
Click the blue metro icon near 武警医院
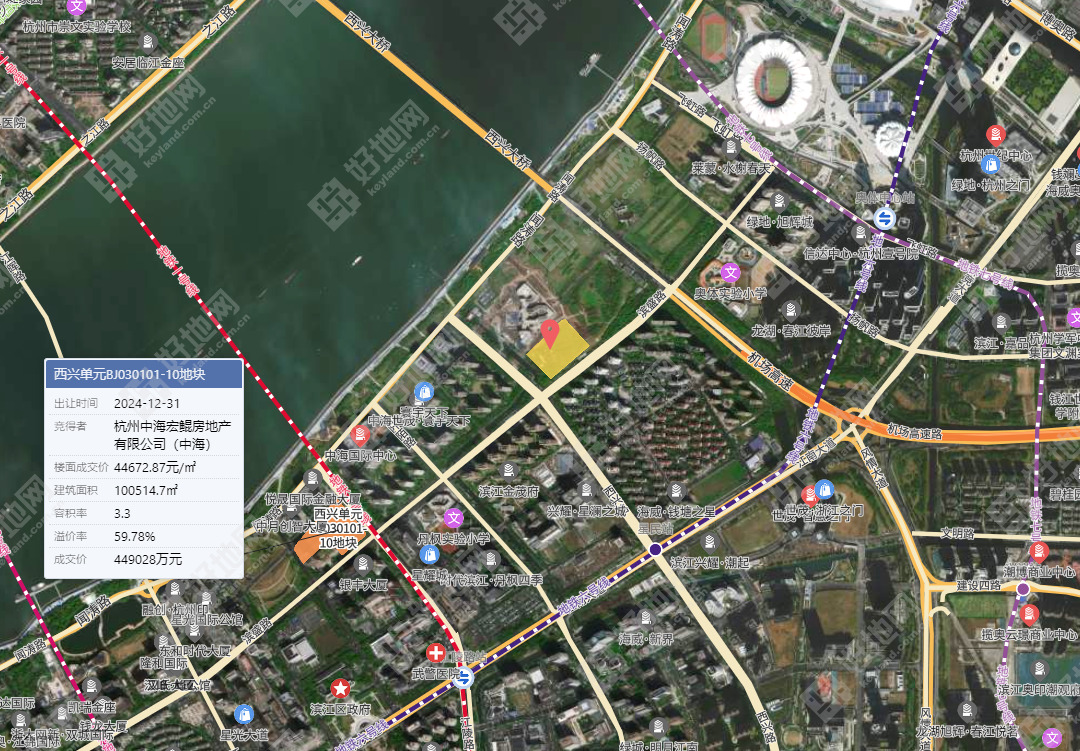[465, 677]
